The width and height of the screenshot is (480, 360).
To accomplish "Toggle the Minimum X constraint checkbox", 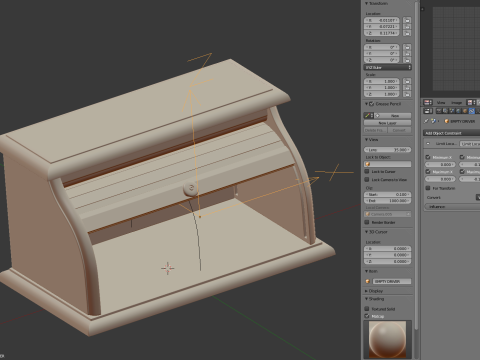I will click(x=428, y=157).
